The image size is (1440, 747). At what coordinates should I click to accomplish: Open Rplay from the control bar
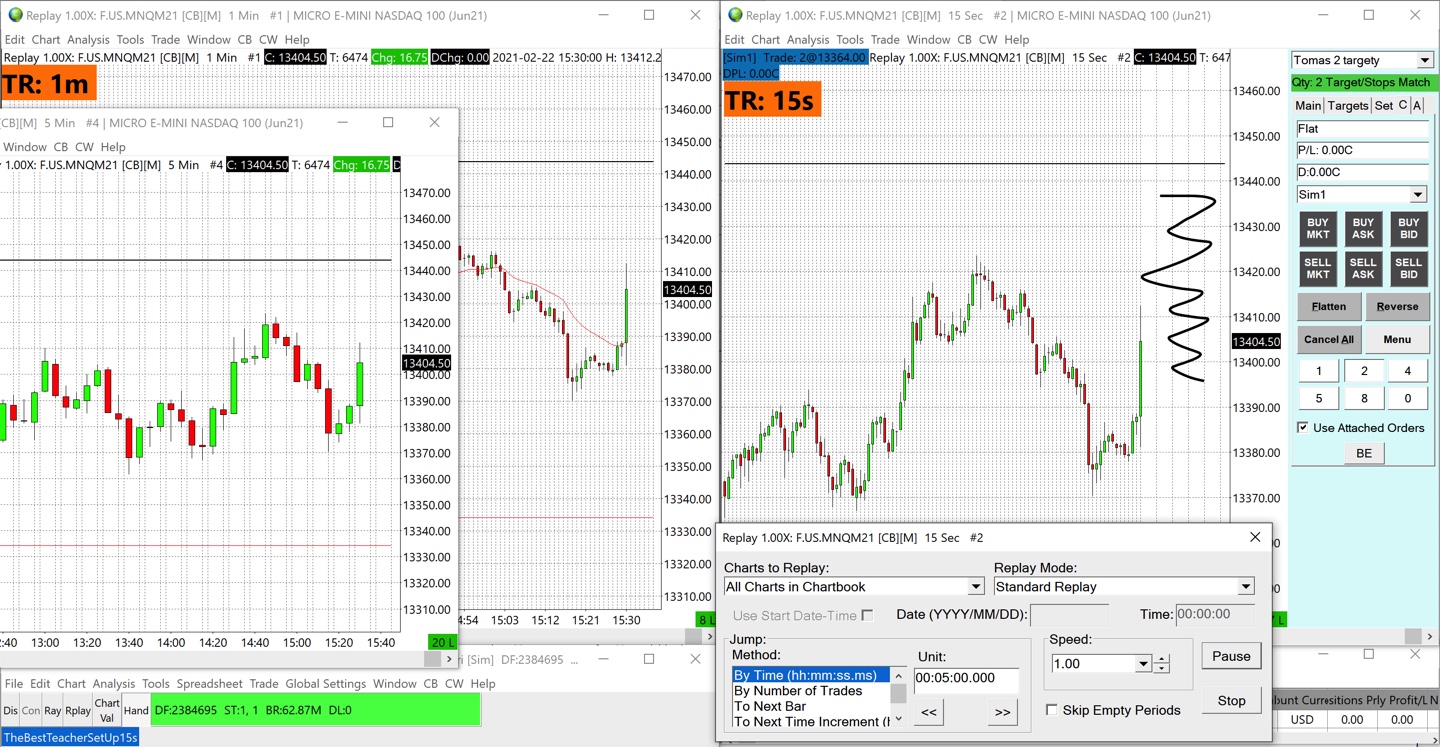click(x=78, y=710)
